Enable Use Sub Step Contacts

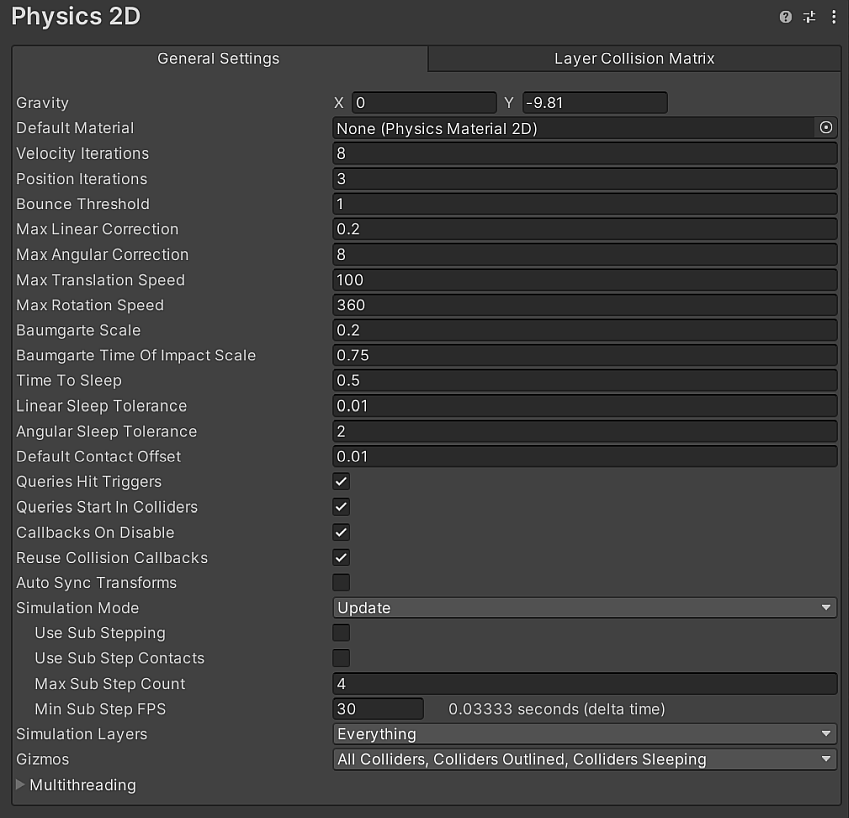[x=340, y=658]
